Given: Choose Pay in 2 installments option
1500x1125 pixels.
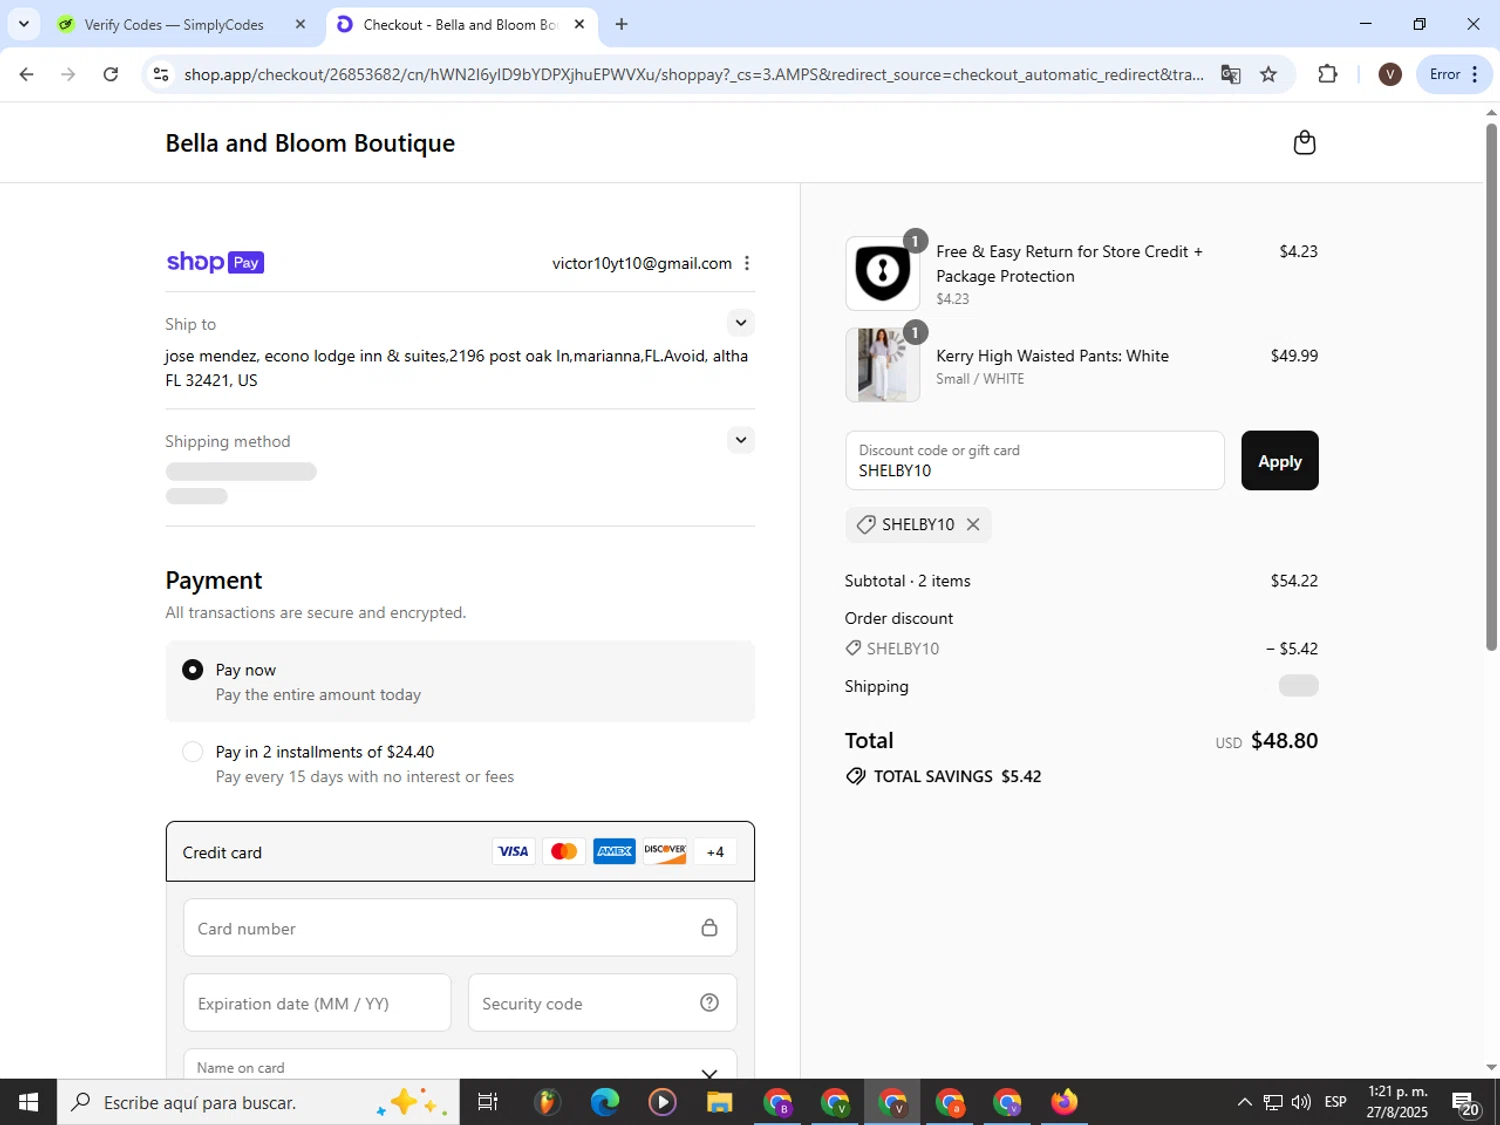Looking at the screenshot, I should [x=193, y=752].
